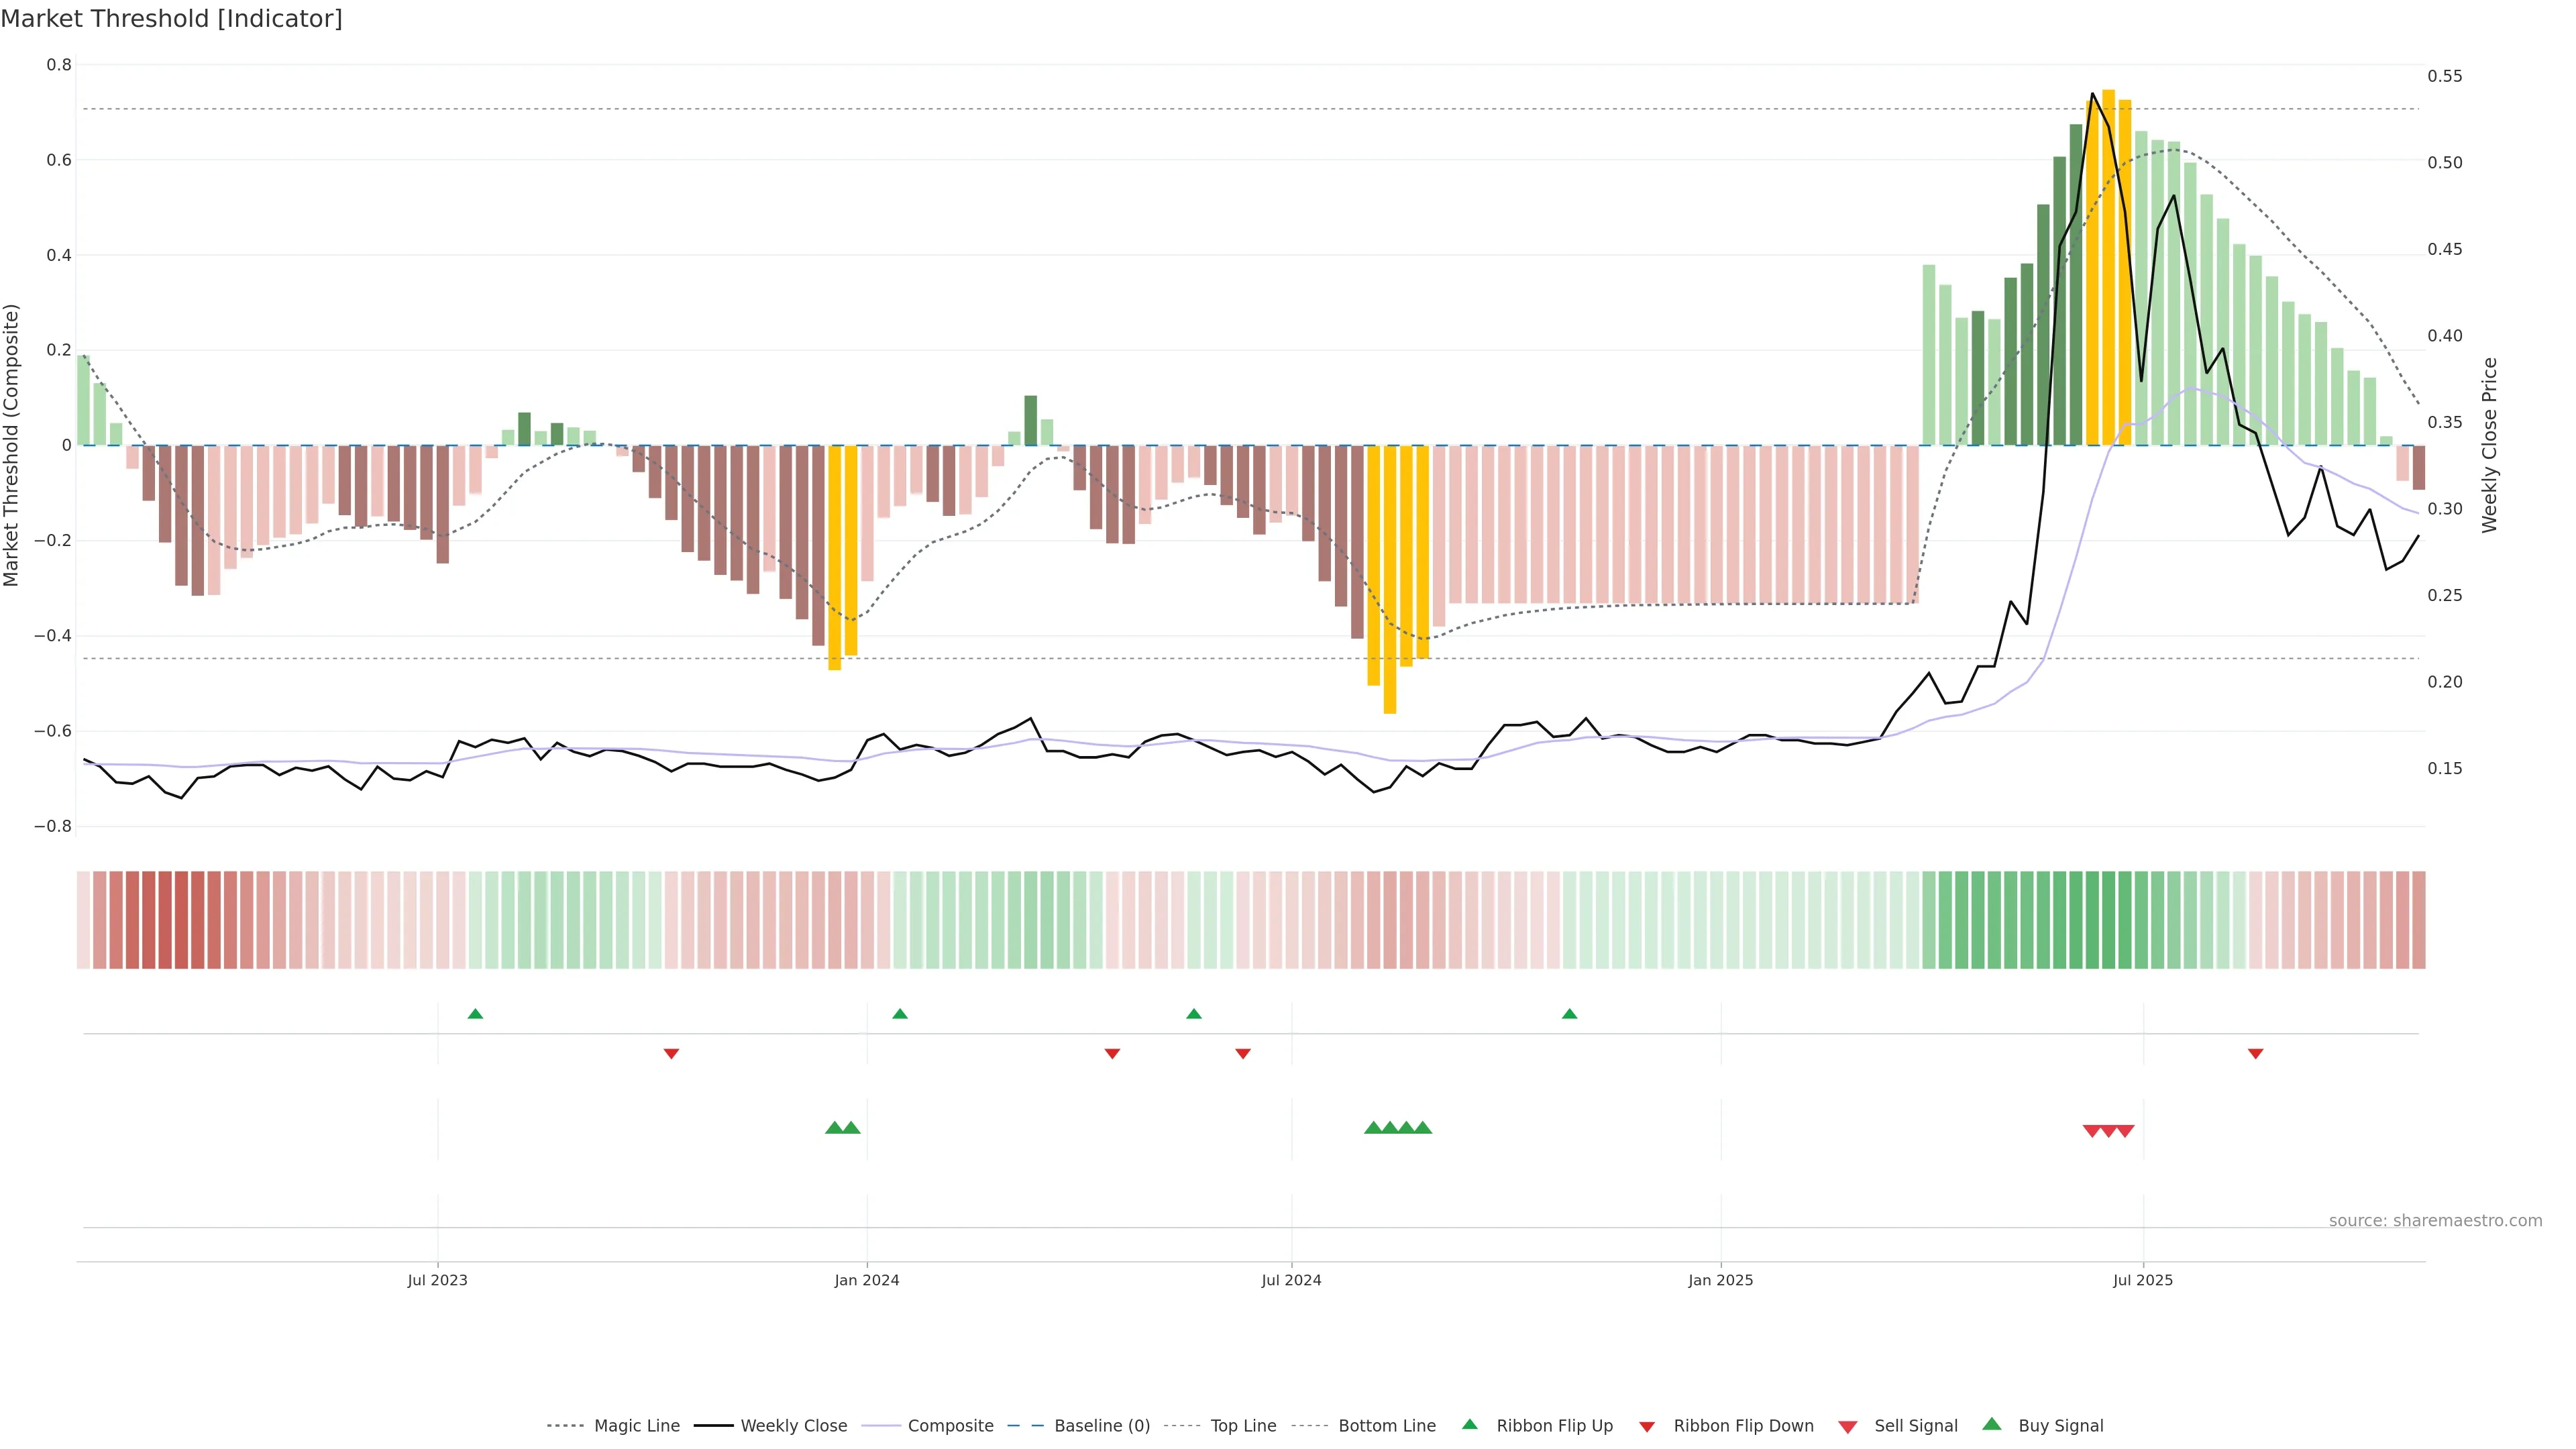Click the leftmost green Buy Signal triangle
Image resolution: width=2576 pixels, height=1449 pixels.
[x=834, y=1128]
